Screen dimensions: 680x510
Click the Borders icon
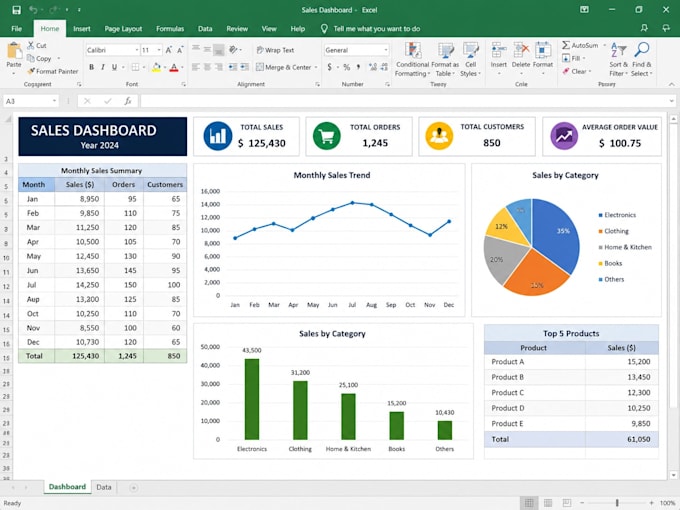tap(135, 67)
